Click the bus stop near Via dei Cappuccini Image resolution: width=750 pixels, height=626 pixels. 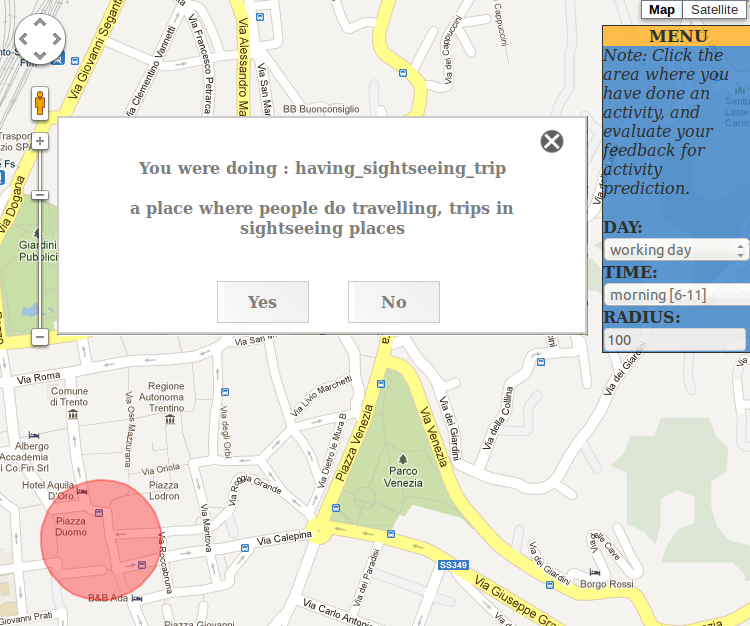pyautogui.click(x=403, y=73)
